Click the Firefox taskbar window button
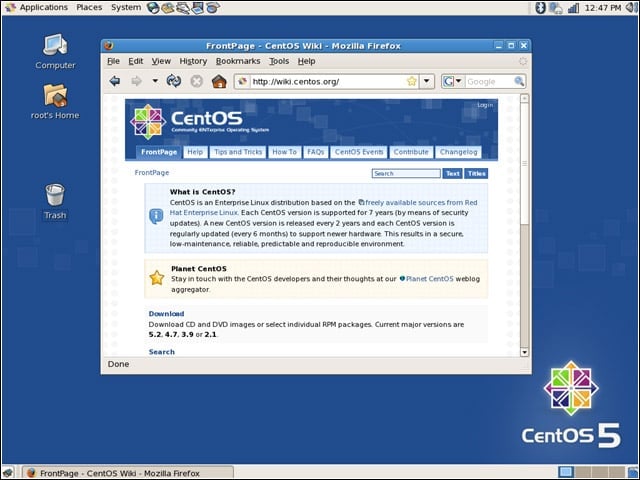Image resolution: width=640 pixels, height=480 pixels. [128, 473]
